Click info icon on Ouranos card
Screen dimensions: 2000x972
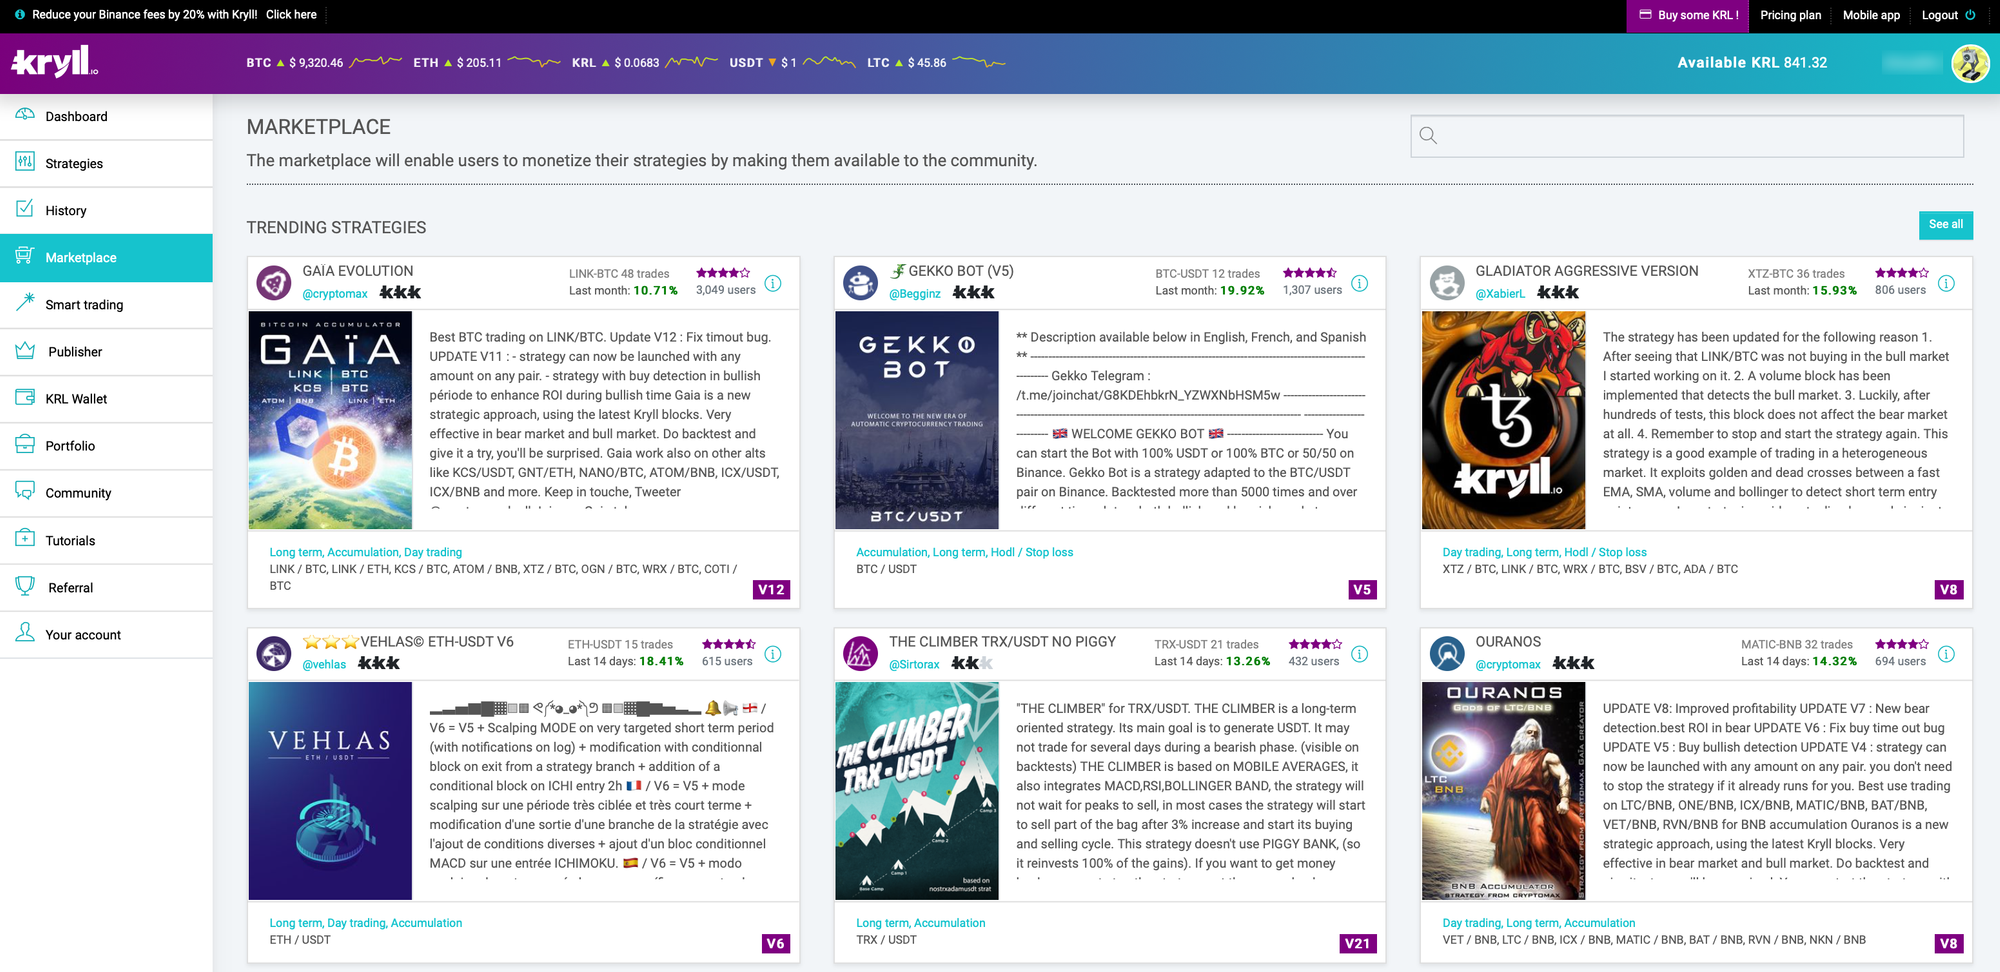tap(1946, 655)
